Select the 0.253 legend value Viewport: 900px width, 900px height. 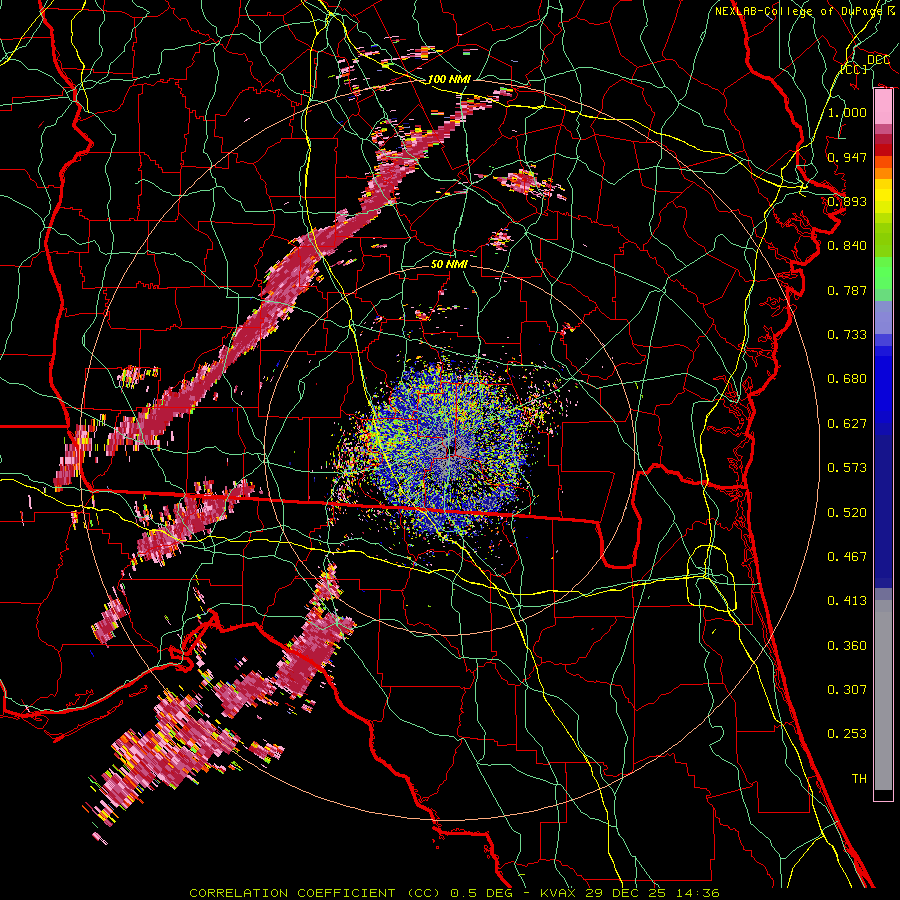point(847,734)
